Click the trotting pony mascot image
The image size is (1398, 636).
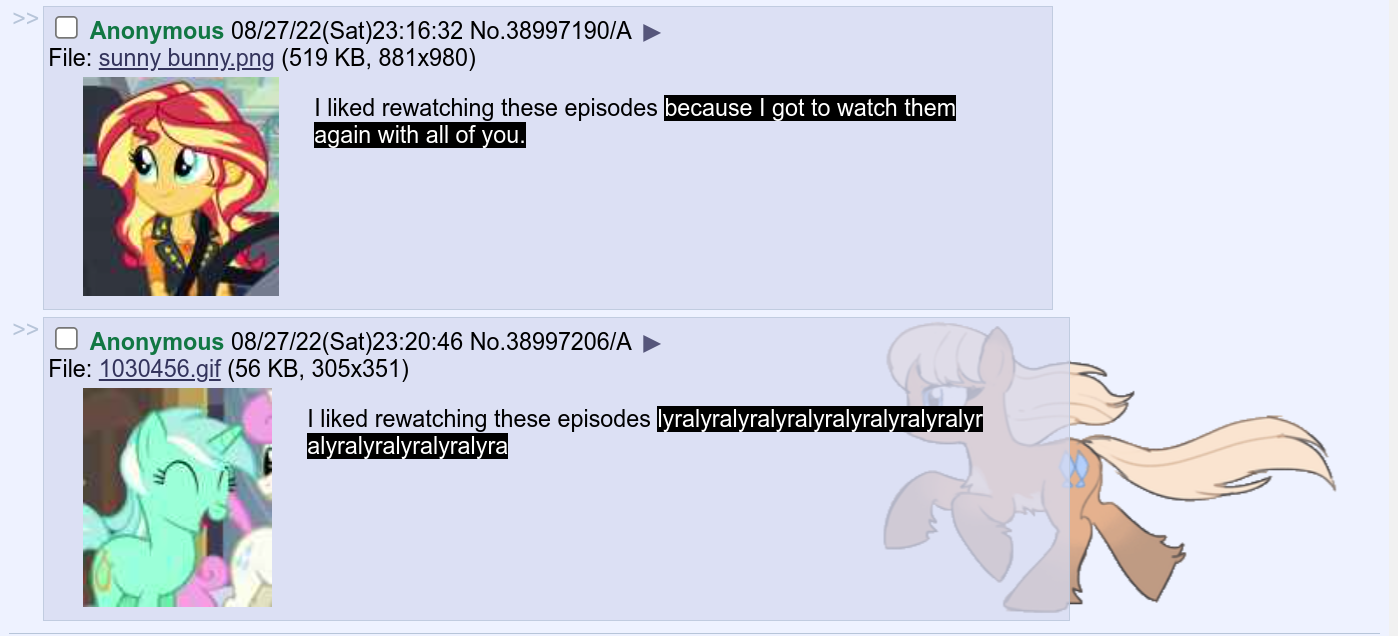point(1110,466)
